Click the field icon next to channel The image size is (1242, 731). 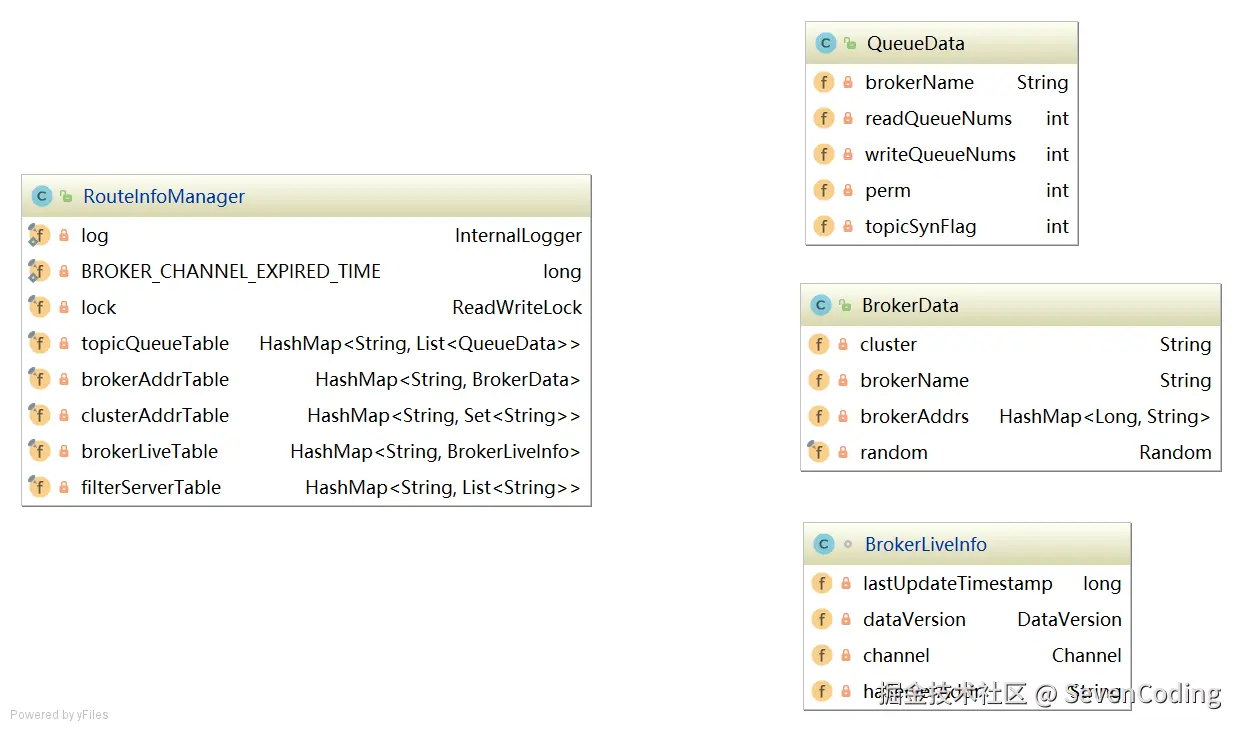click(x=822, y=655)
